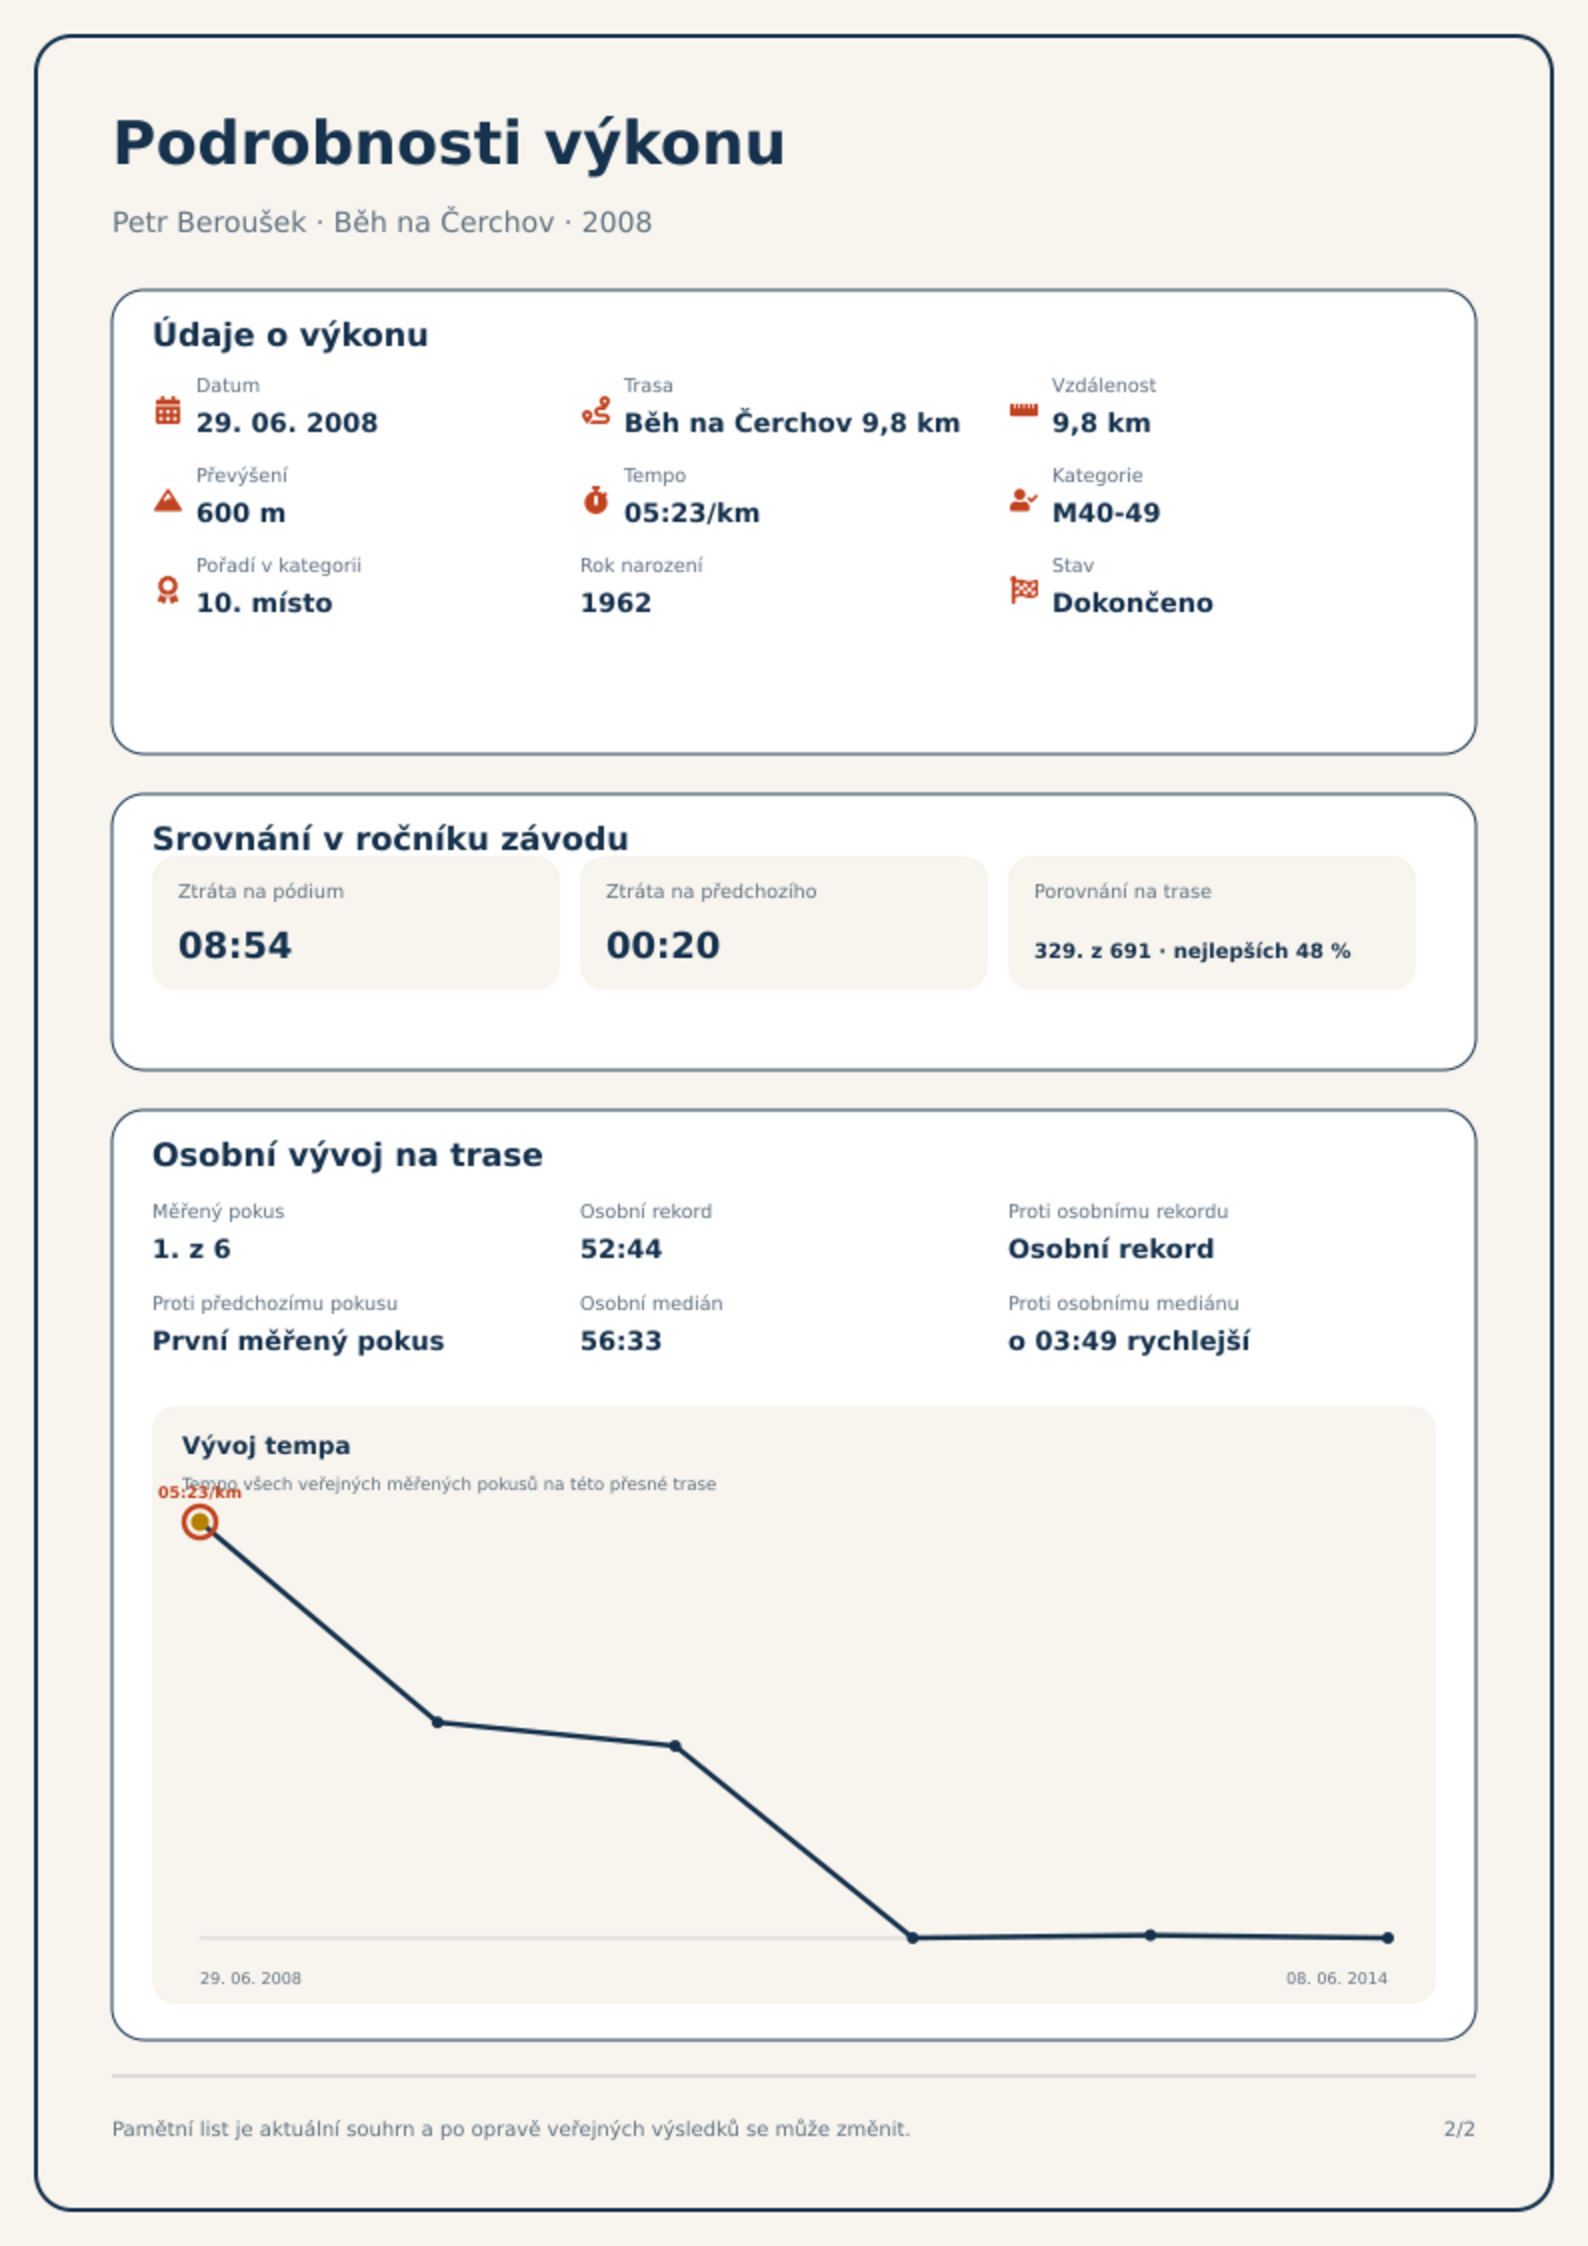The image size is (1588, 2246).
Task: Click the person icon beside Kategorie
Action: pyautogui.click(x=1023, y=500)
